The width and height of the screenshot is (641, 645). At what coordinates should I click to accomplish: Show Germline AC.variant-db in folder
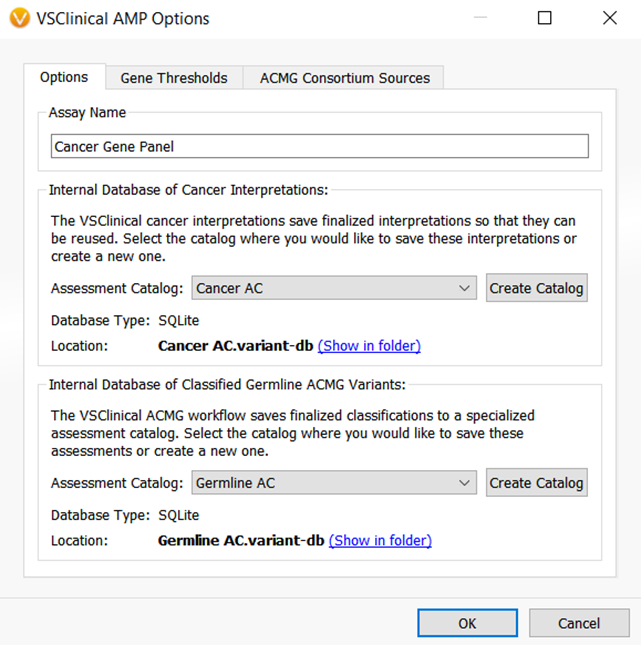(x=380, y=541)
